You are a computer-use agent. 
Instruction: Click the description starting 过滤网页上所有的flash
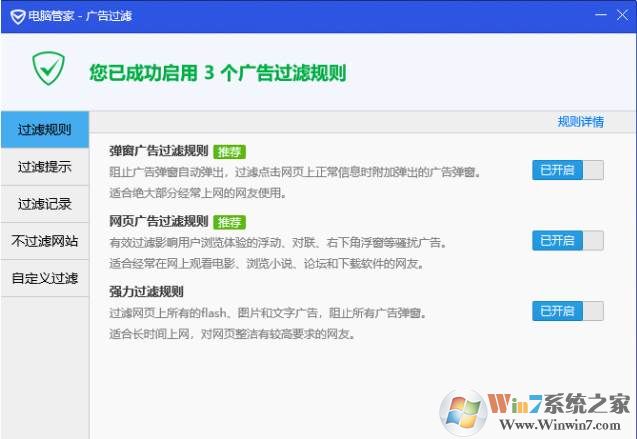point(268,313)
